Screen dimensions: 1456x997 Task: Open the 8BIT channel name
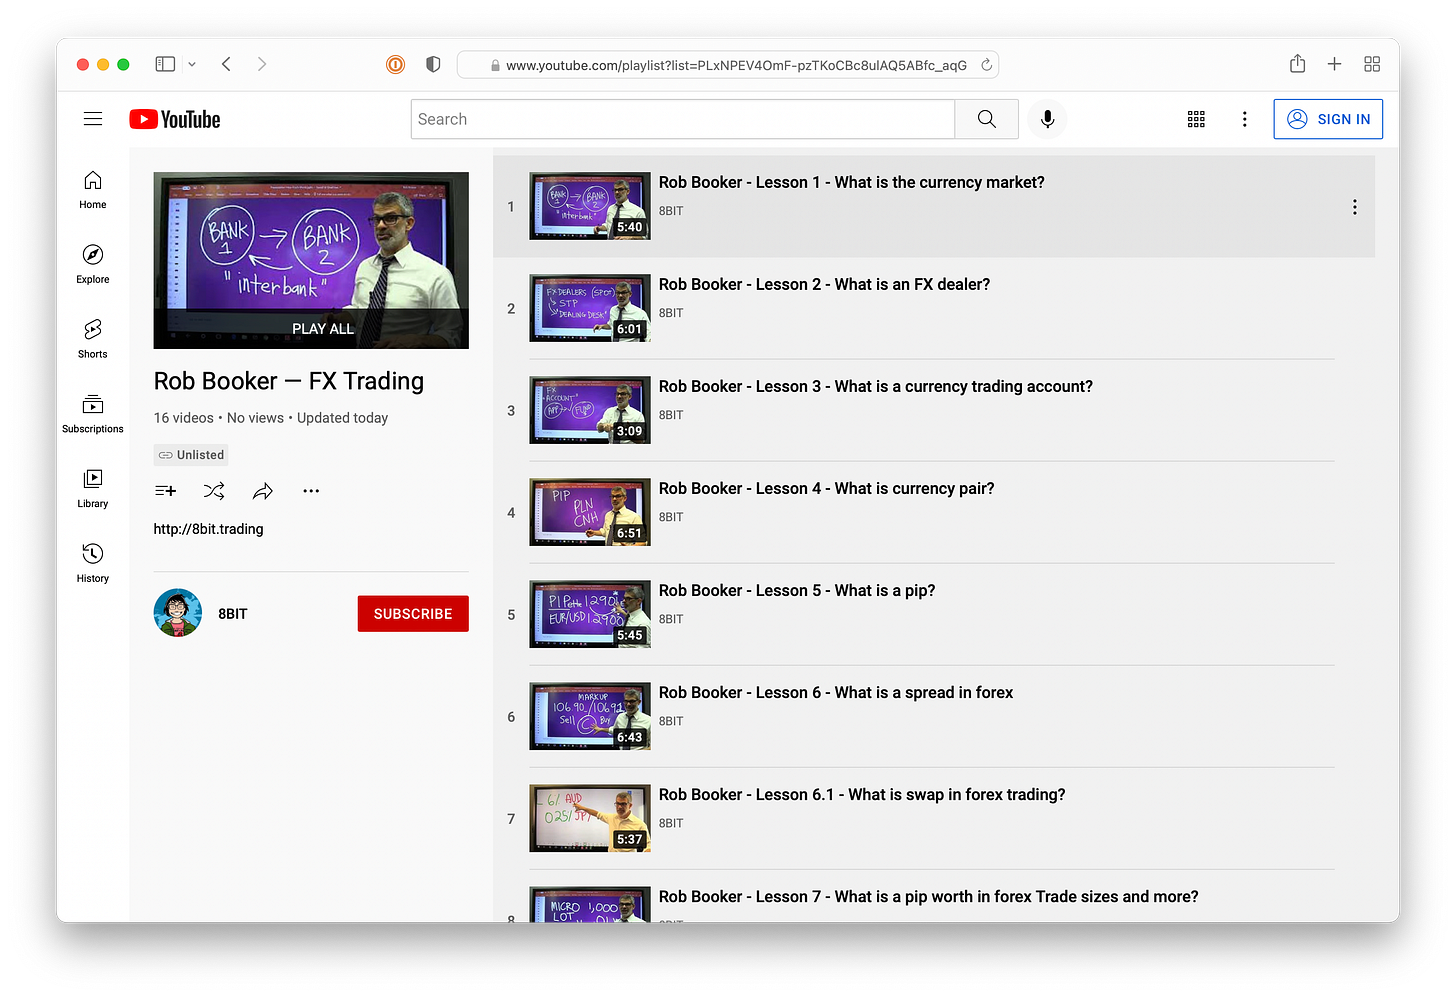point(233,614)
